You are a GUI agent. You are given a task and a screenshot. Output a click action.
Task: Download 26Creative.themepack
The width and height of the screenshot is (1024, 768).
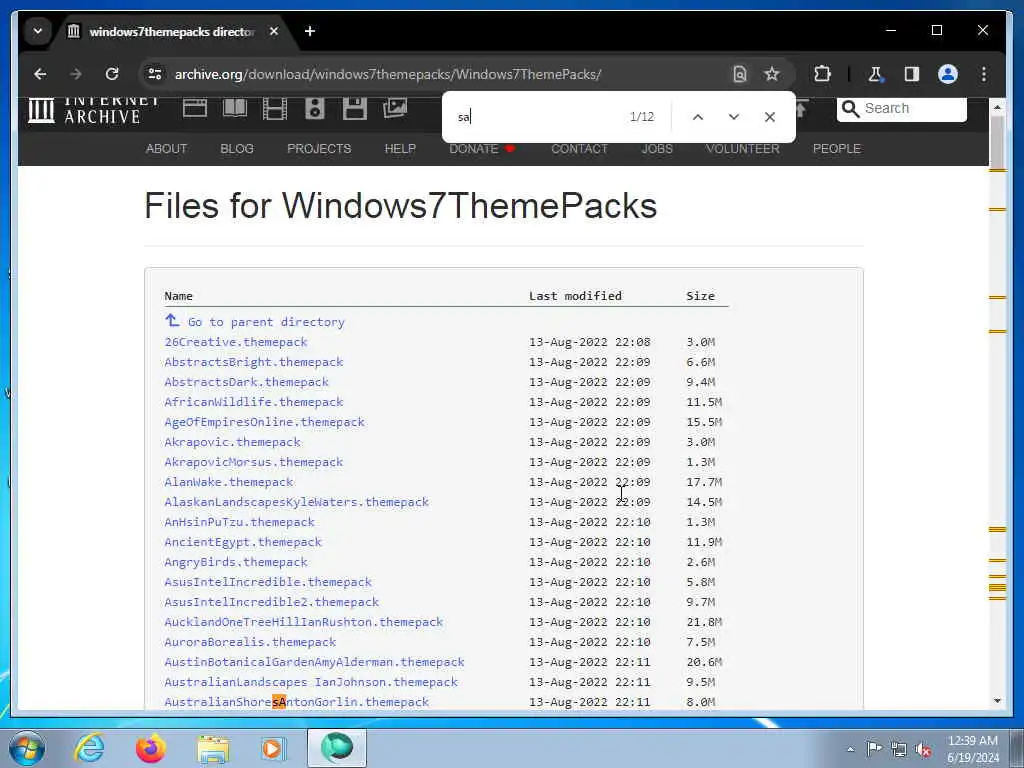(x=236, y=342)
